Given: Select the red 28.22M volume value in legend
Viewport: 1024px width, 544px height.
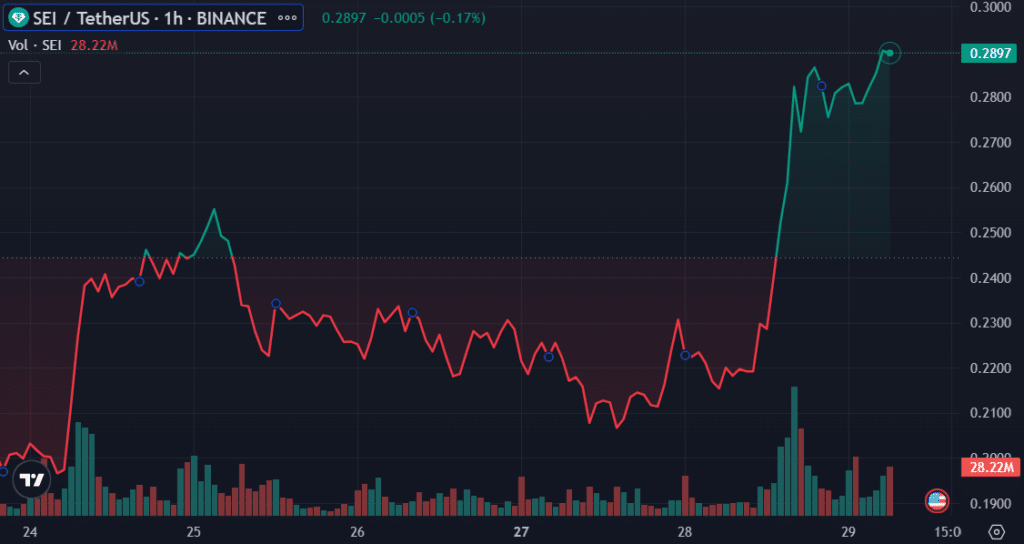Looking at the screenshot, I should 93,45.
